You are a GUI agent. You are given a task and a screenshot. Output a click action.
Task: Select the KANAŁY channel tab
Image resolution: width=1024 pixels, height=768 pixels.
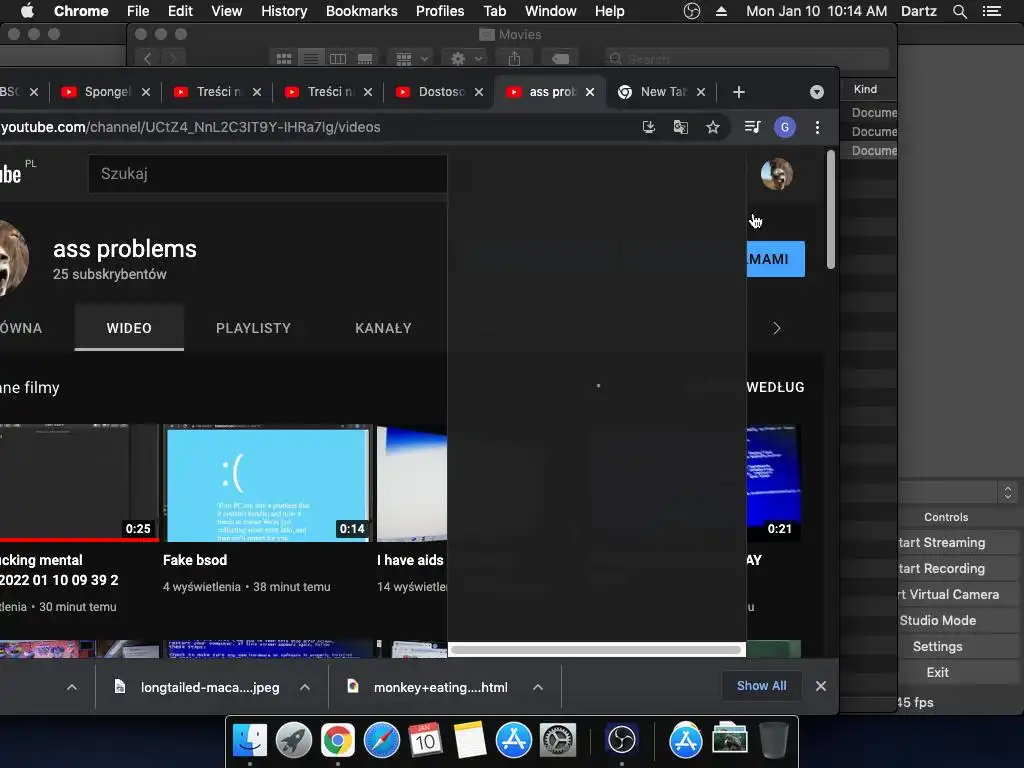383,328
